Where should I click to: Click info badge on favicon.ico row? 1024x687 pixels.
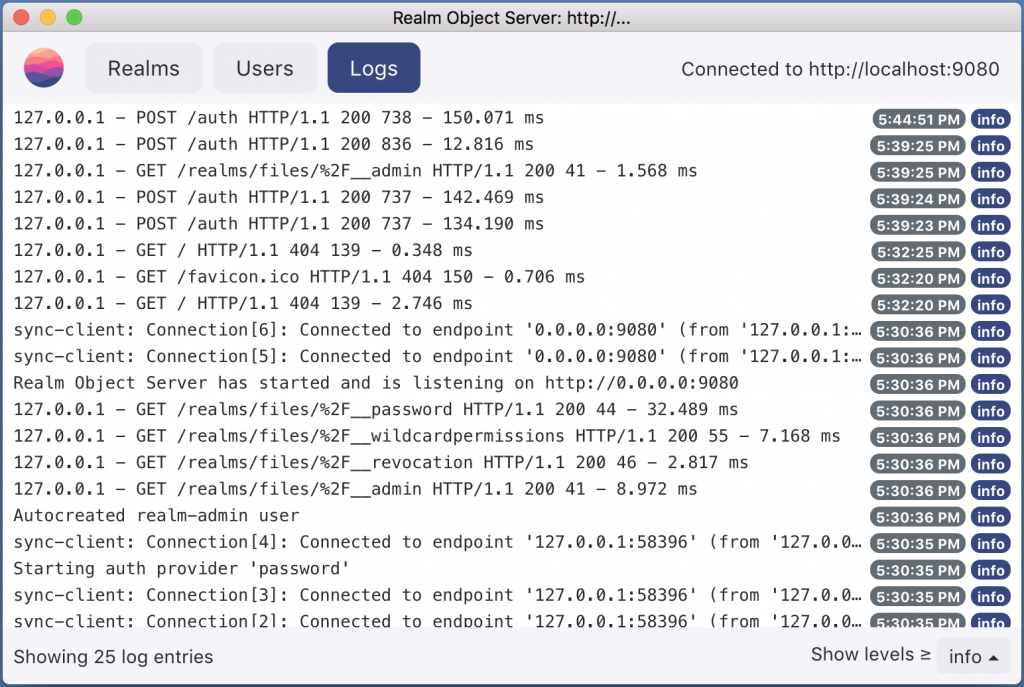991,278
